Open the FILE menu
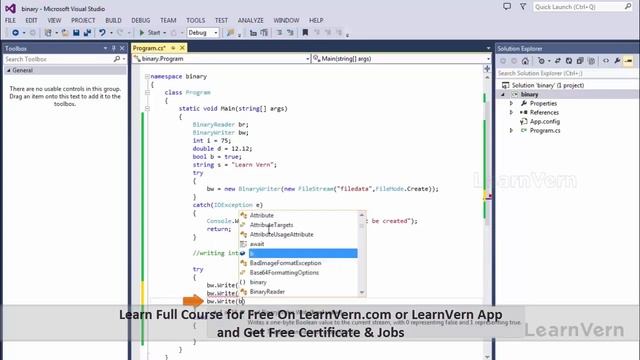Viewport: 640px width, 360px height. coord(10,20)
